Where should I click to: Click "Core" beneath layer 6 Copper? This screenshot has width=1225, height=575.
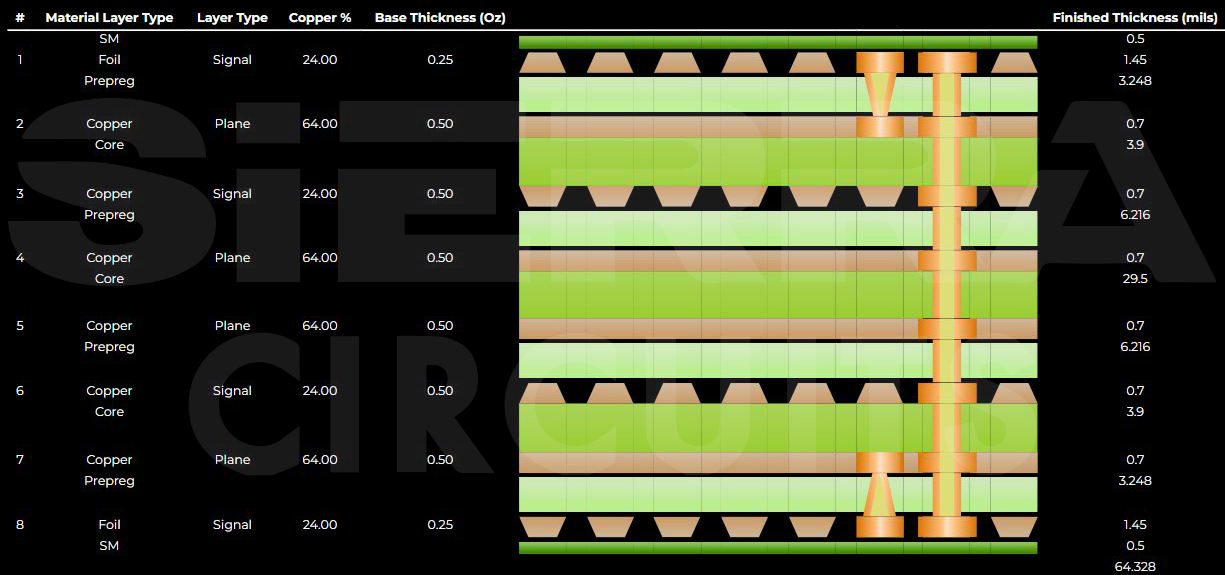tap(109, 412)
